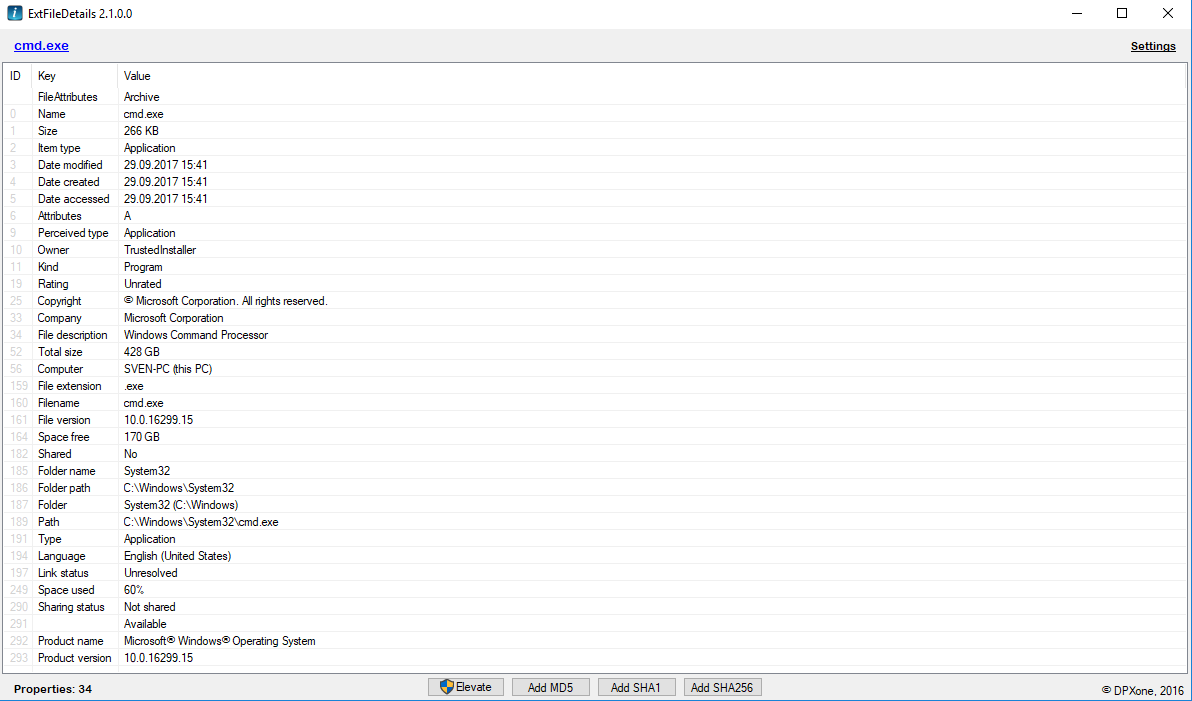Screen dimensions: 1192x701
Task: Select the Product name value
Action: (x=219, y=641)
